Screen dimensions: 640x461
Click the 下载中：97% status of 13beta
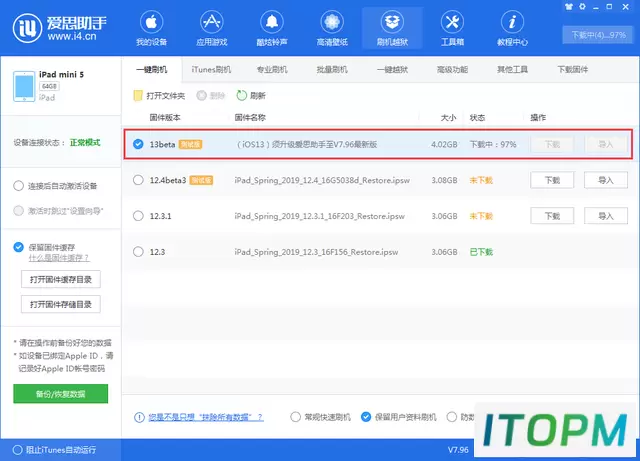[493, 144]
